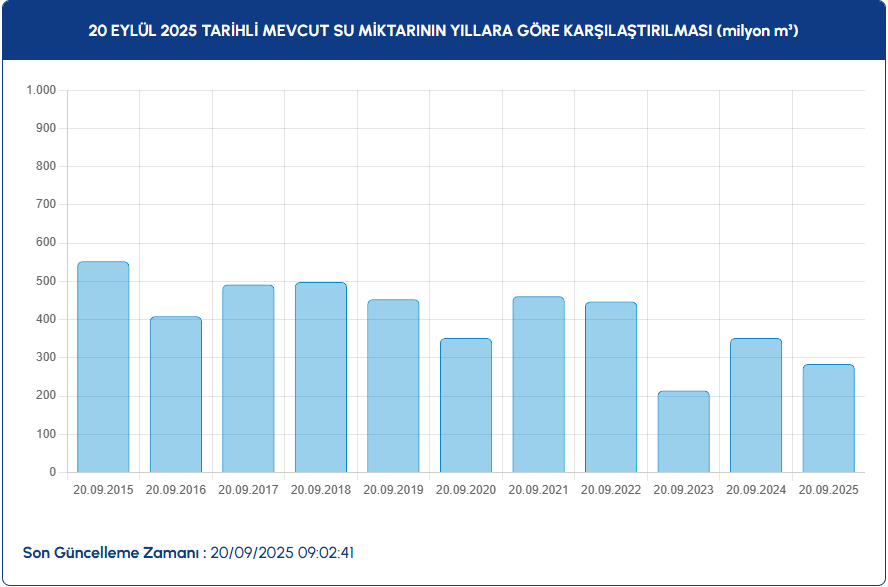Click the bar for 20.09.2021
The height and width of the screenshot is (587, 888).
click(538, 384)
